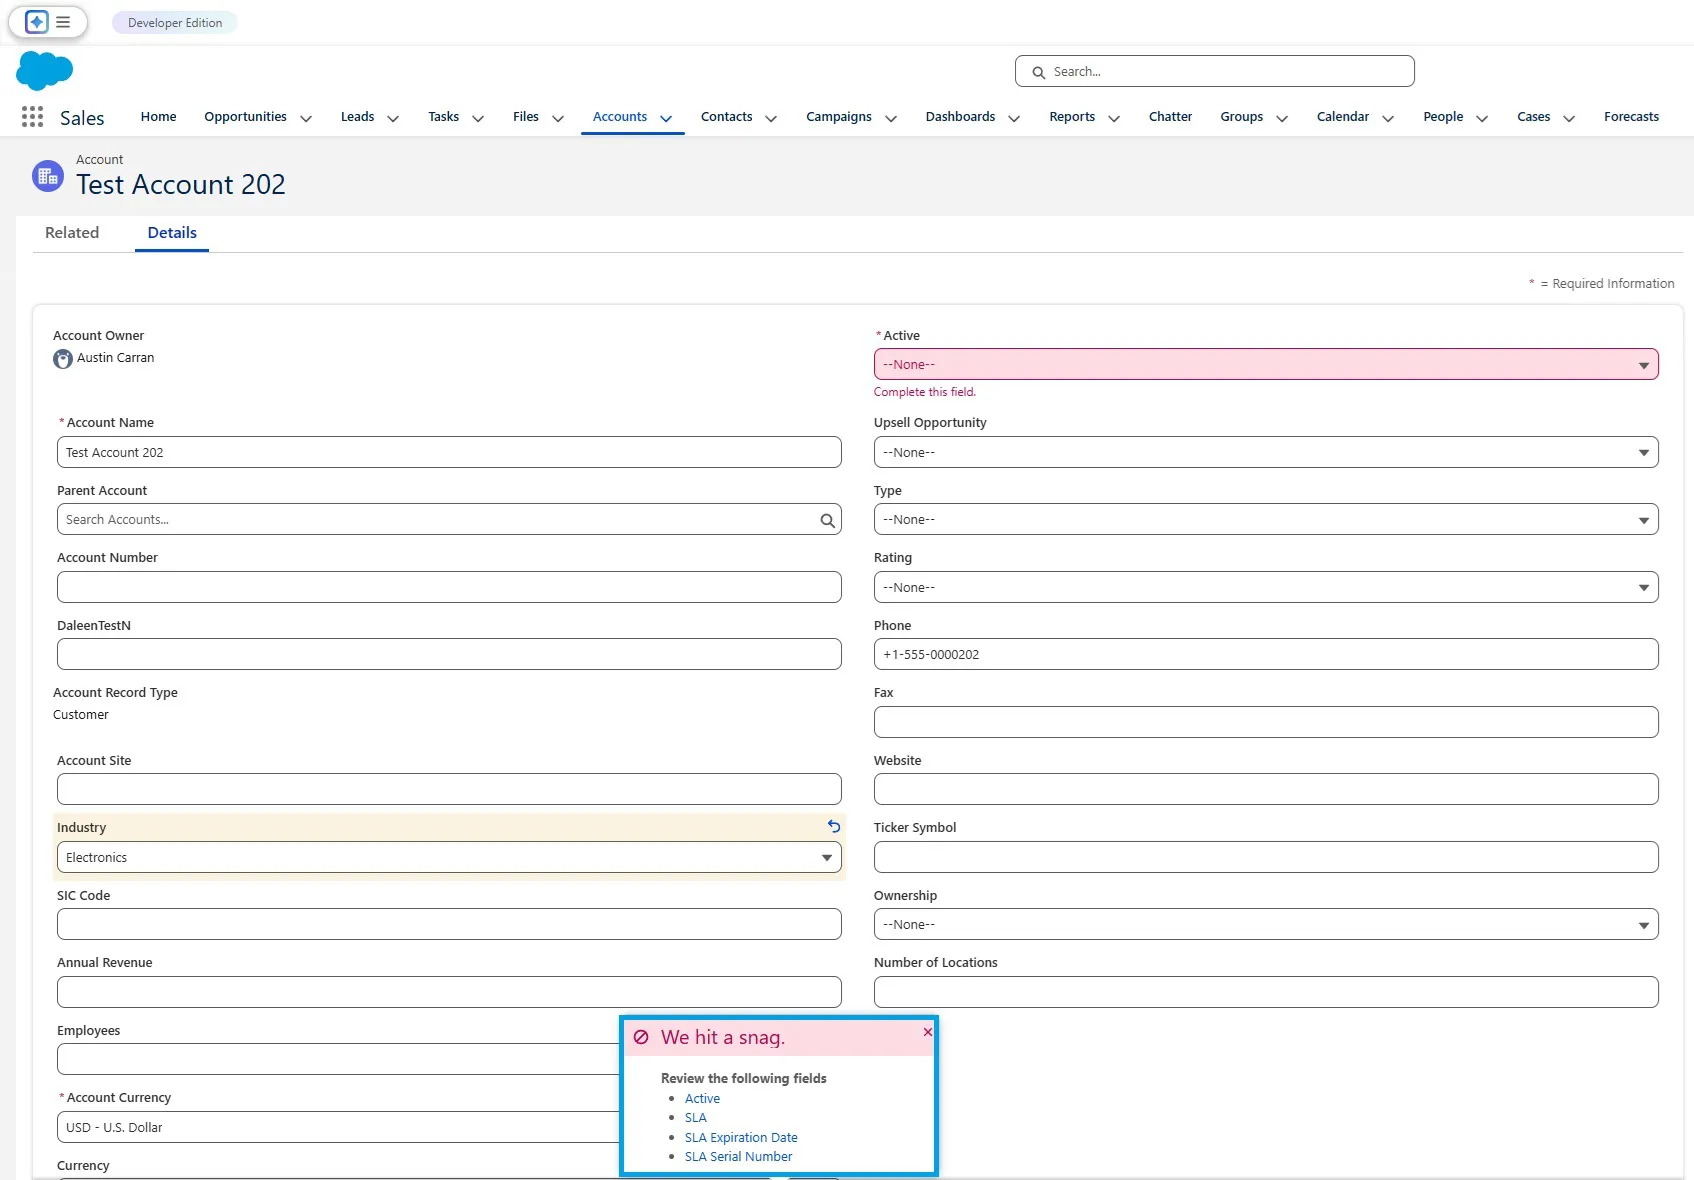The height and width of the screenshot is (1180, 1694).
Task: Undo the Industry field change
Action: point(834,827)
